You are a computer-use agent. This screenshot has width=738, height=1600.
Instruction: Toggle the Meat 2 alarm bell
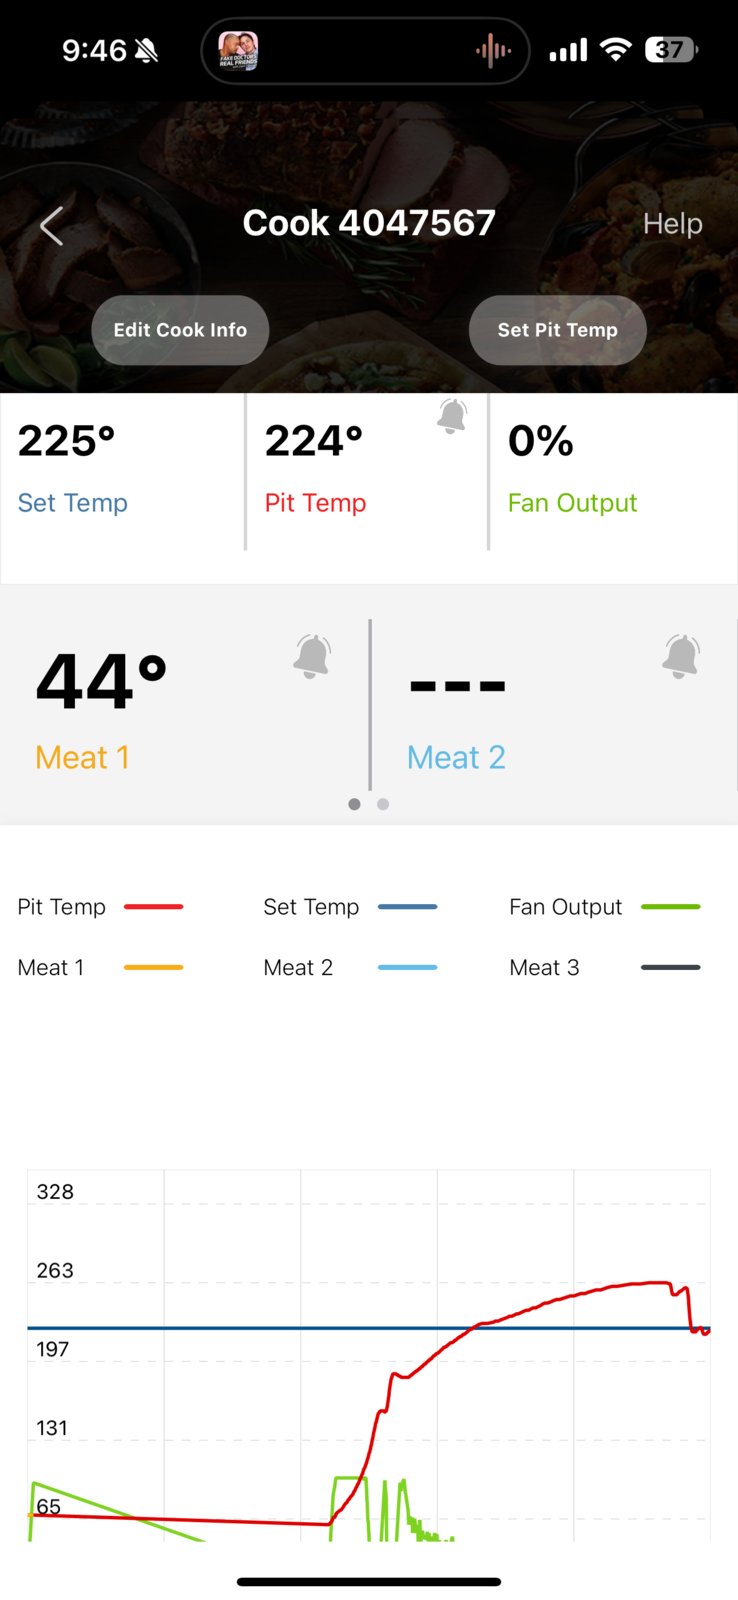pyautogui.click(x=680, y=656)
